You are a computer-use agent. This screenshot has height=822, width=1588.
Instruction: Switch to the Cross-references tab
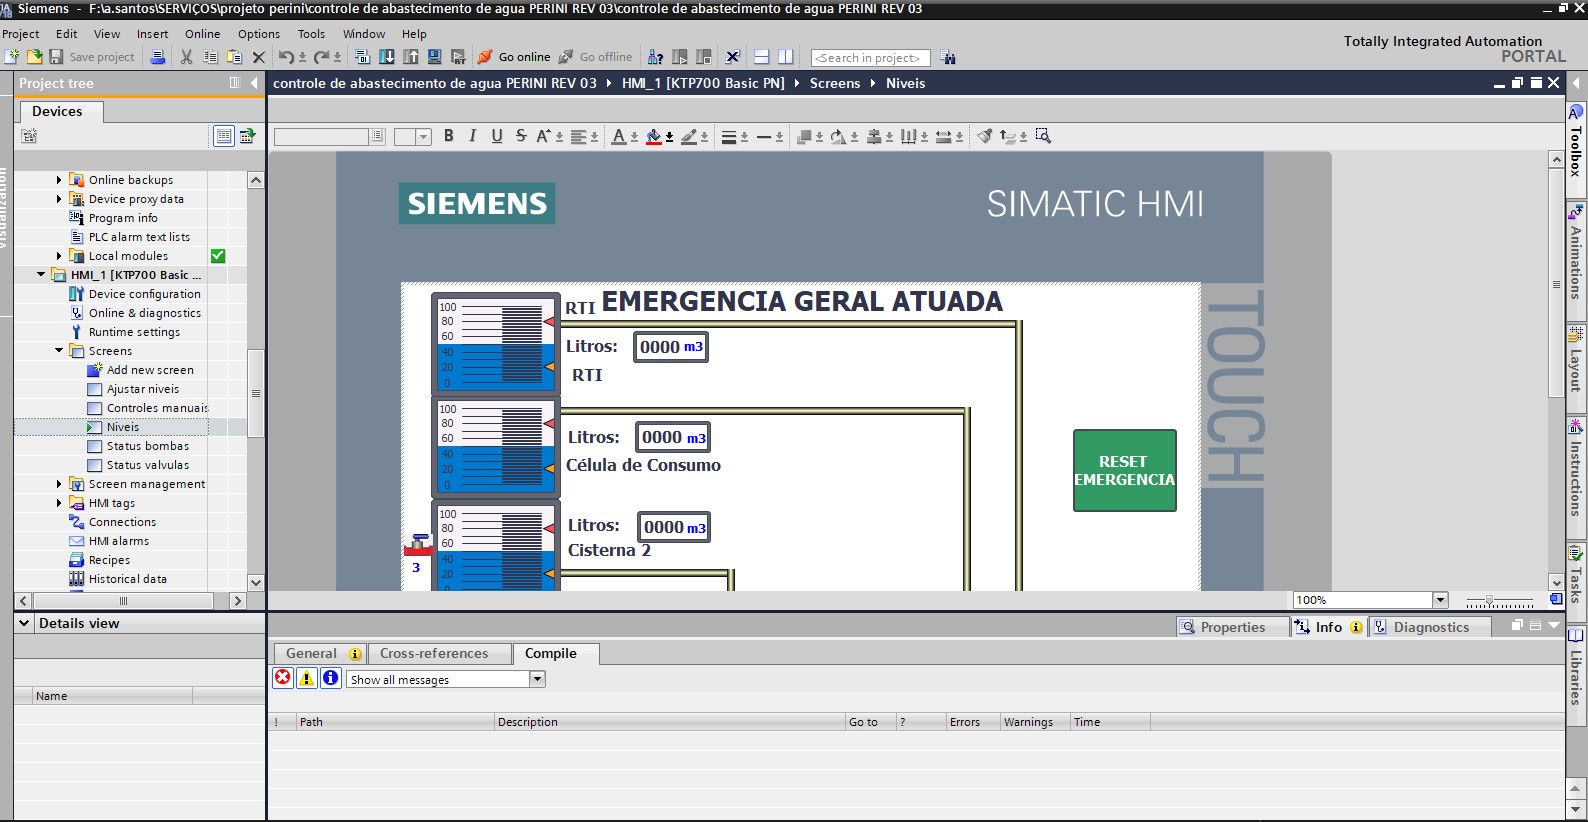(434, 653)
